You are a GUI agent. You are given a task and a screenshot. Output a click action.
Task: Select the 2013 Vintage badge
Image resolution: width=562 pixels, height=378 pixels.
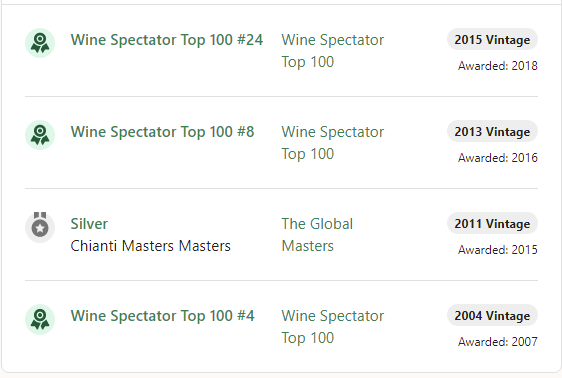click(492, 131)
